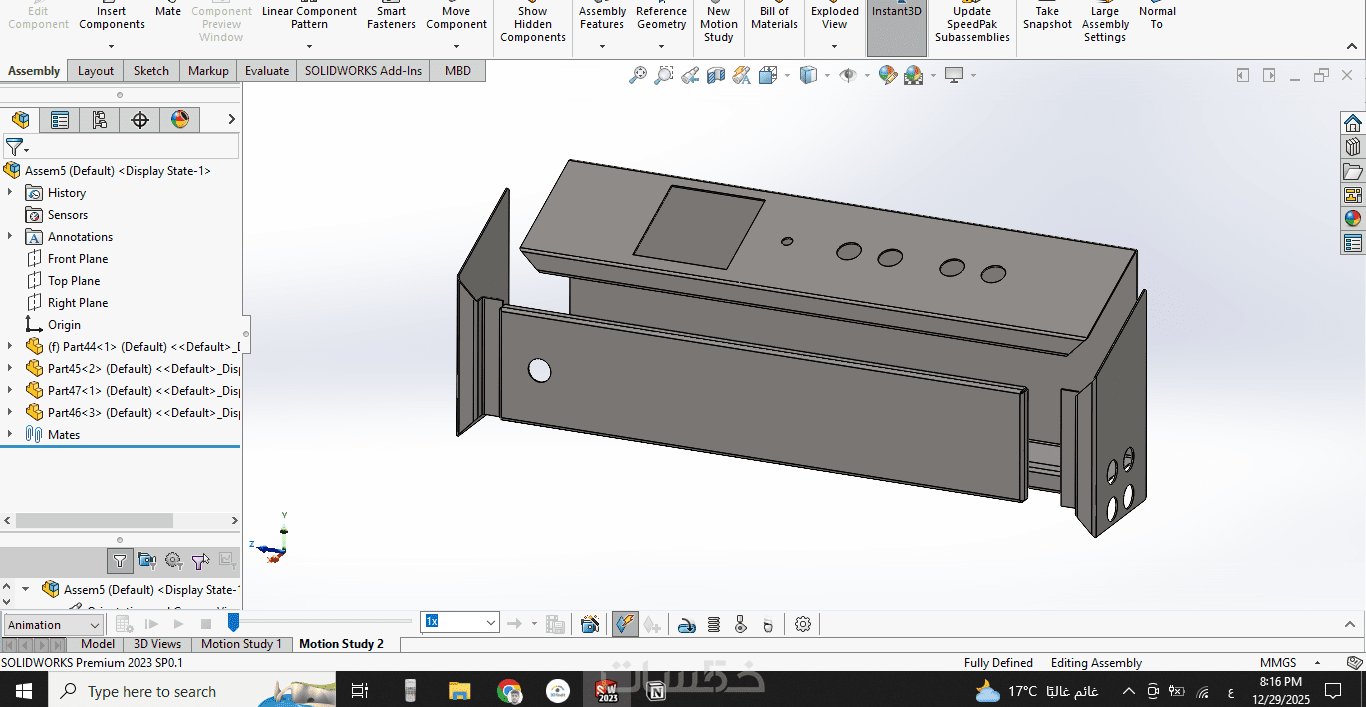
Task: Click the Save Animation icon
Action: pos(556,624)
